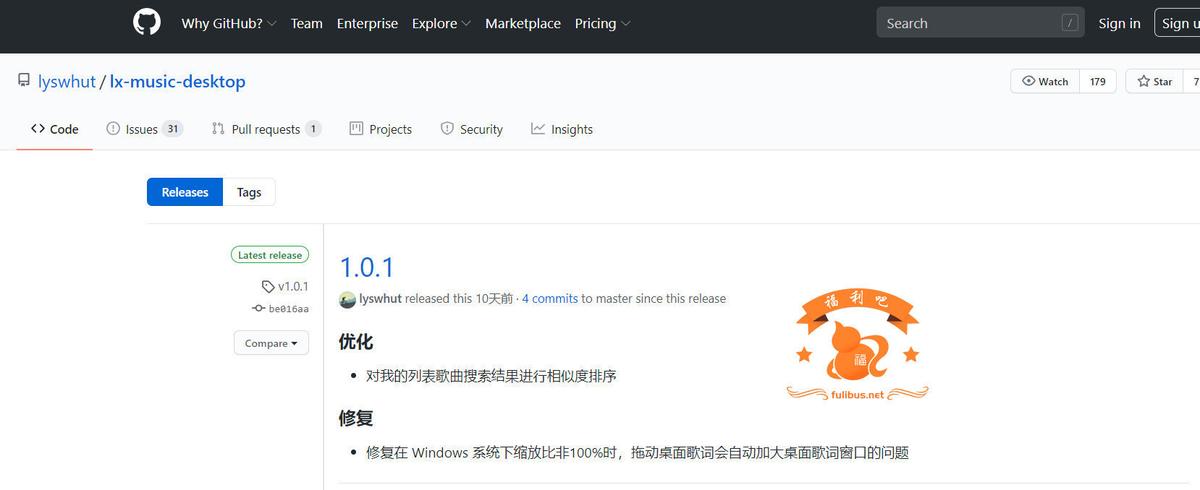Viewport: 1200px width, 490px height.
Task: Expand the Pricing dropdown
Action: point(603,23)
